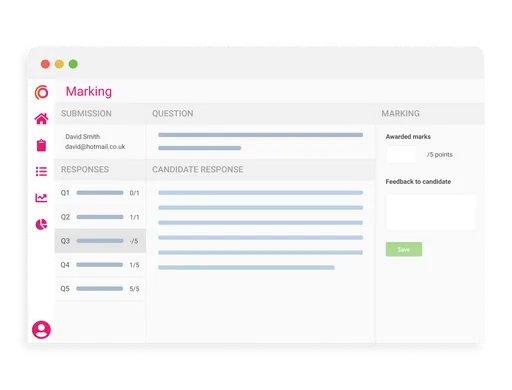Select the unmarked Q3 response row

click(100, 241)
